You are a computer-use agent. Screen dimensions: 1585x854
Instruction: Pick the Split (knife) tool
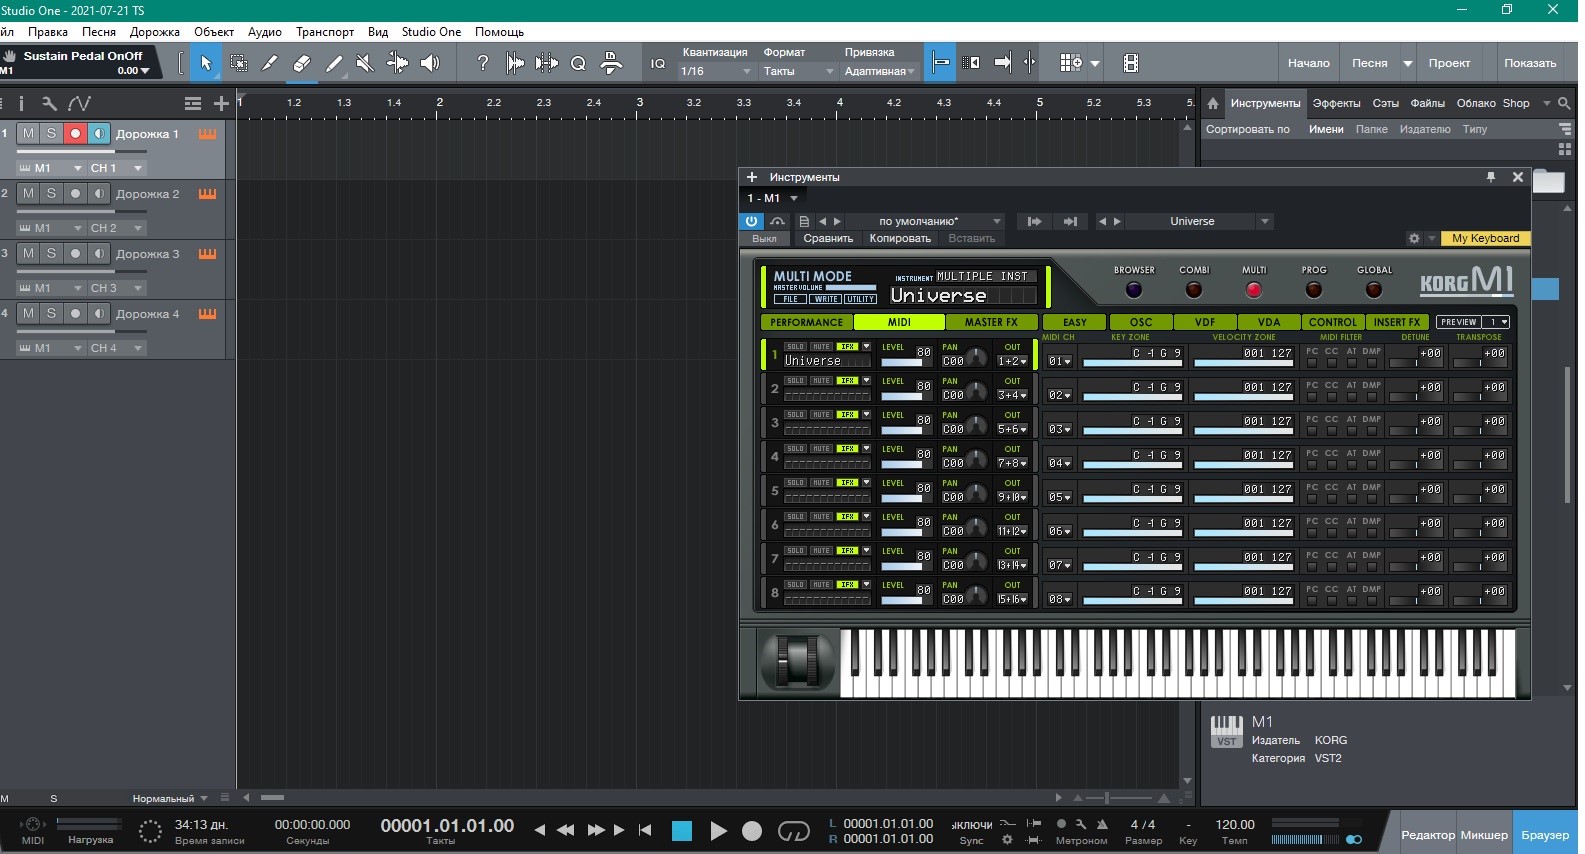pyautogui.click(x=269, y=63)
